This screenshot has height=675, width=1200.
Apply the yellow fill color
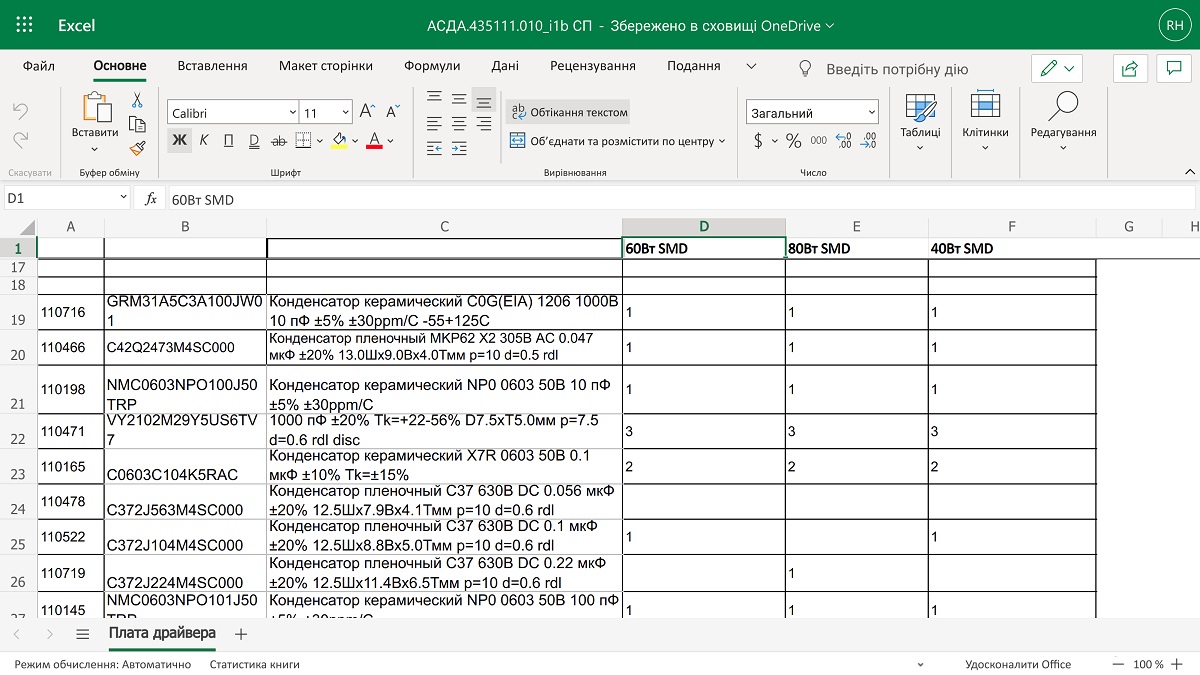click(339, 141)
